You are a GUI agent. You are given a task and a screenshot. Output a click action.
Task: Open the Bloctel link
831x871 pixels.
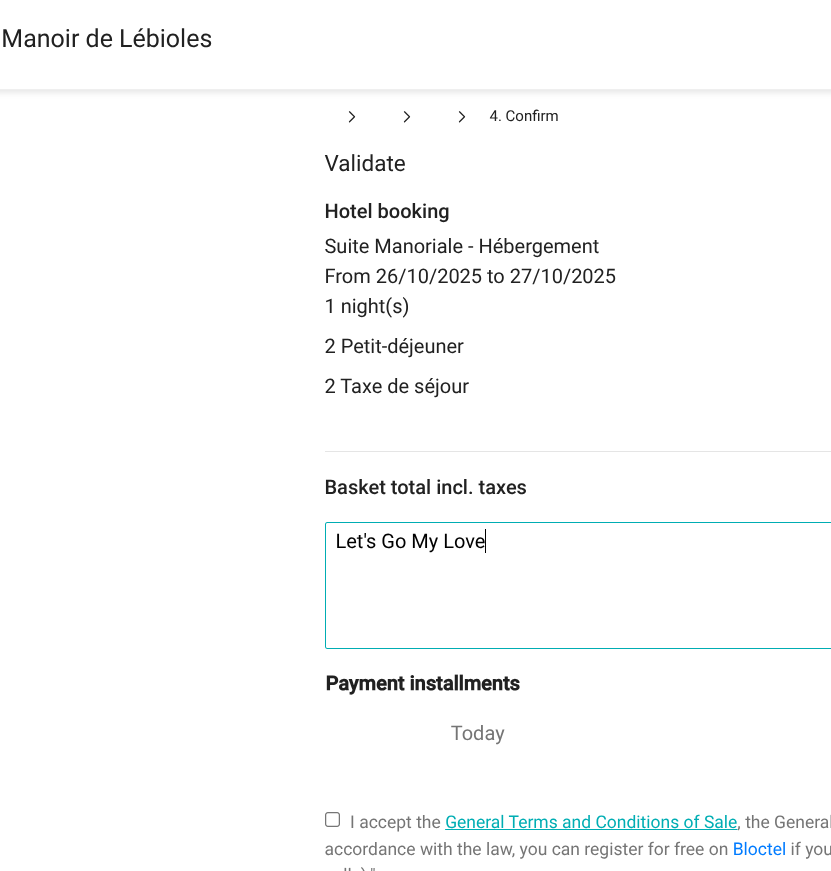point(759,849)
